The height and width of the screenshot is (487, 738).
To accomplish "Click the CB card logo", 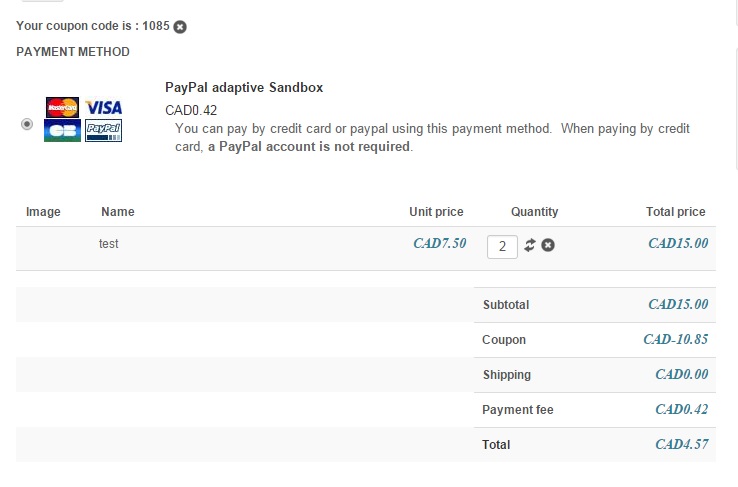I will (x=62, y=131).
